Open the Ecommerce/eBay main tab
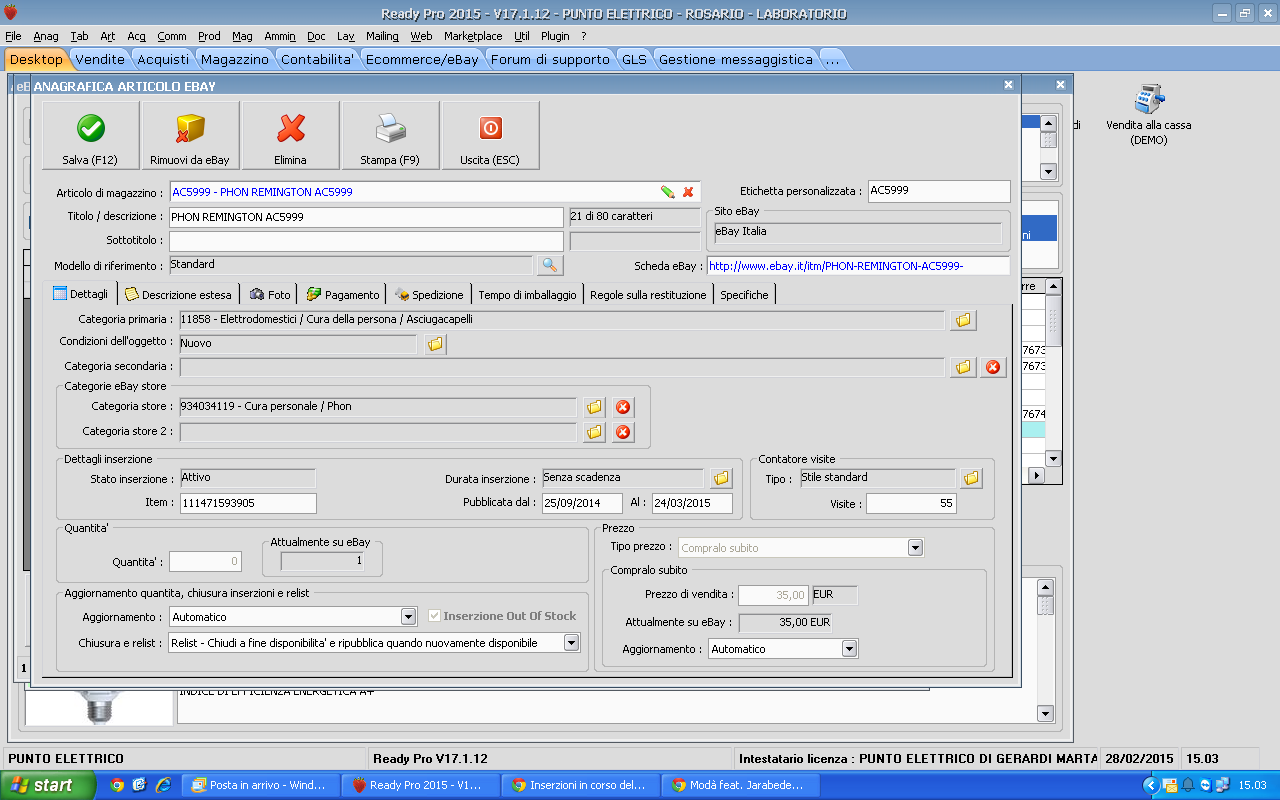The height and width of the screenshot is (800, 1280). (x=422, y=59)
